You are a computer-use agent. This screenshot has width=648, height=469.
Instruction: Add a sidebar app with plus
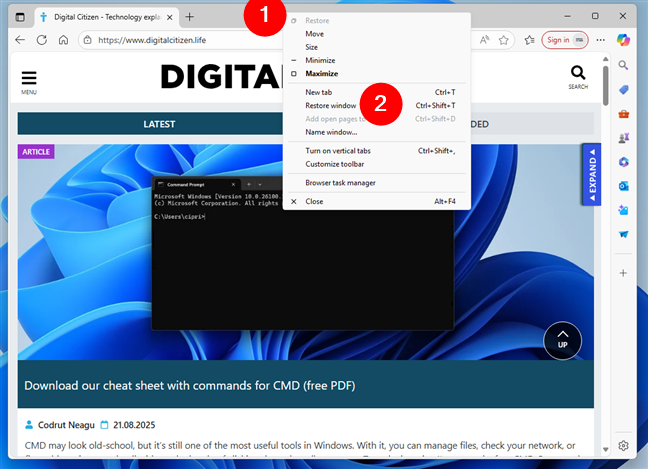(x=623, y=273)
